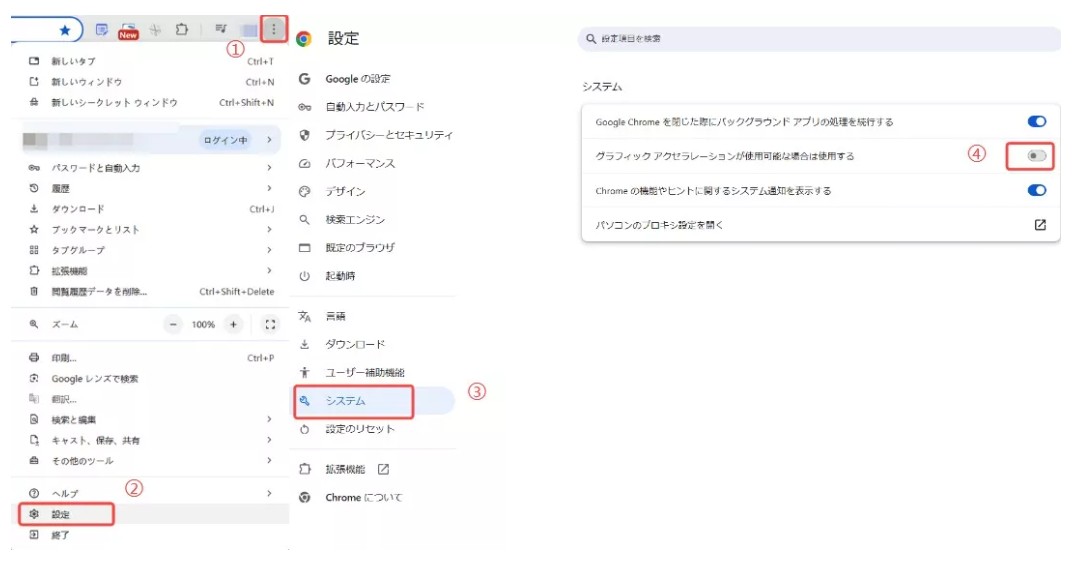Click the Chrome logo beside 設定 title

point(304,39)
